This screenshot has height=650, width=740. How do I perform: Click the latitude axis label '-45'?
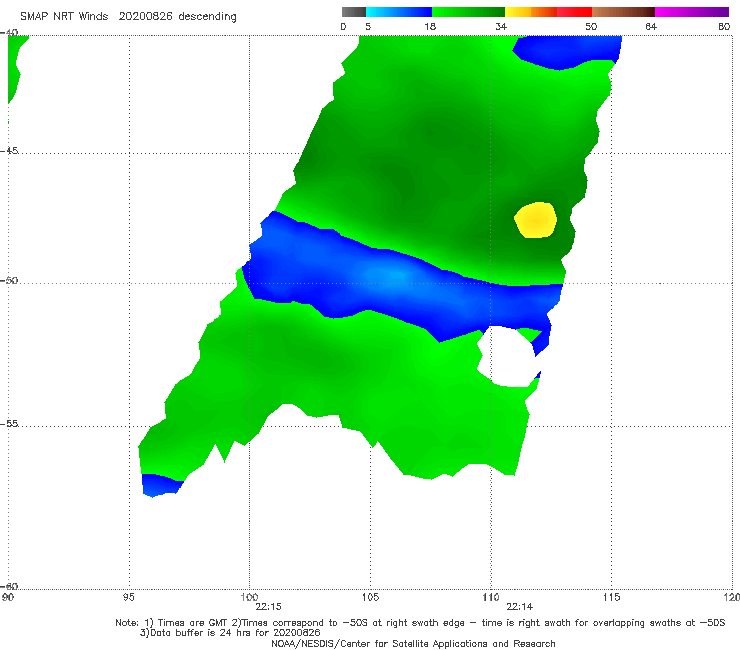coord(9,151)
